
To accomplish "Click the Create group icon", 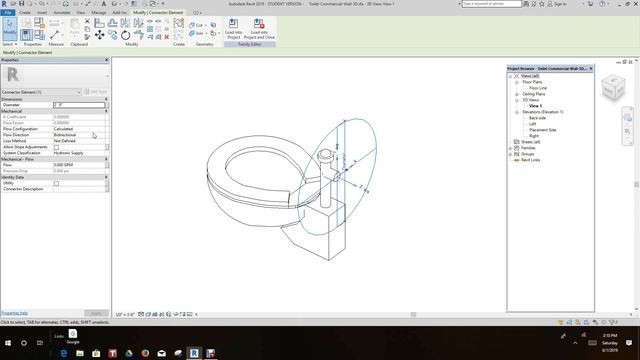I will click(179, 23).
